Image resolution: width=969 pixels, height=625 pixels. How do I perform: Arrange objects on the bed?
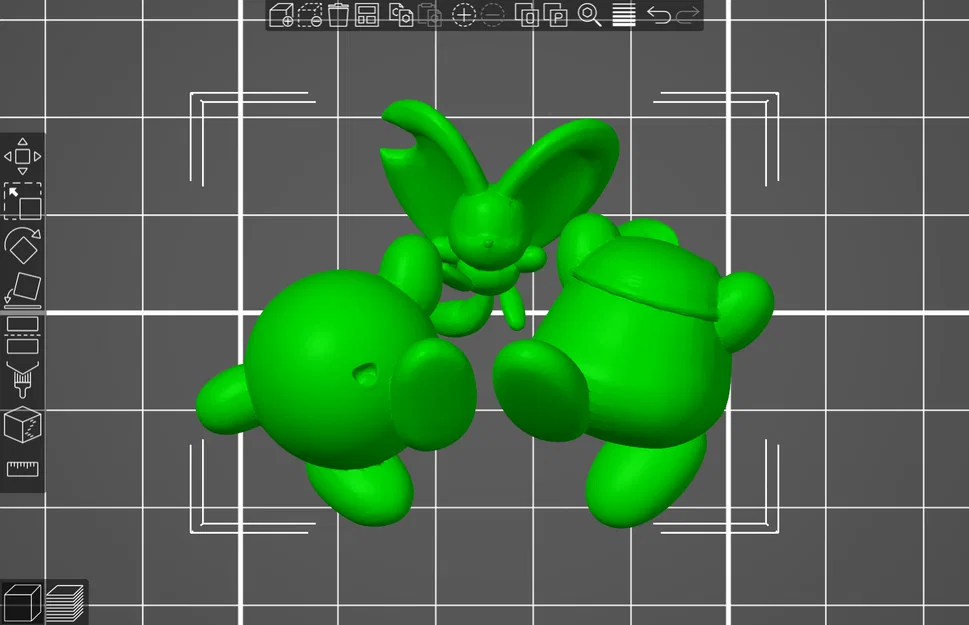pyautogui.click(x=367, y=15)
